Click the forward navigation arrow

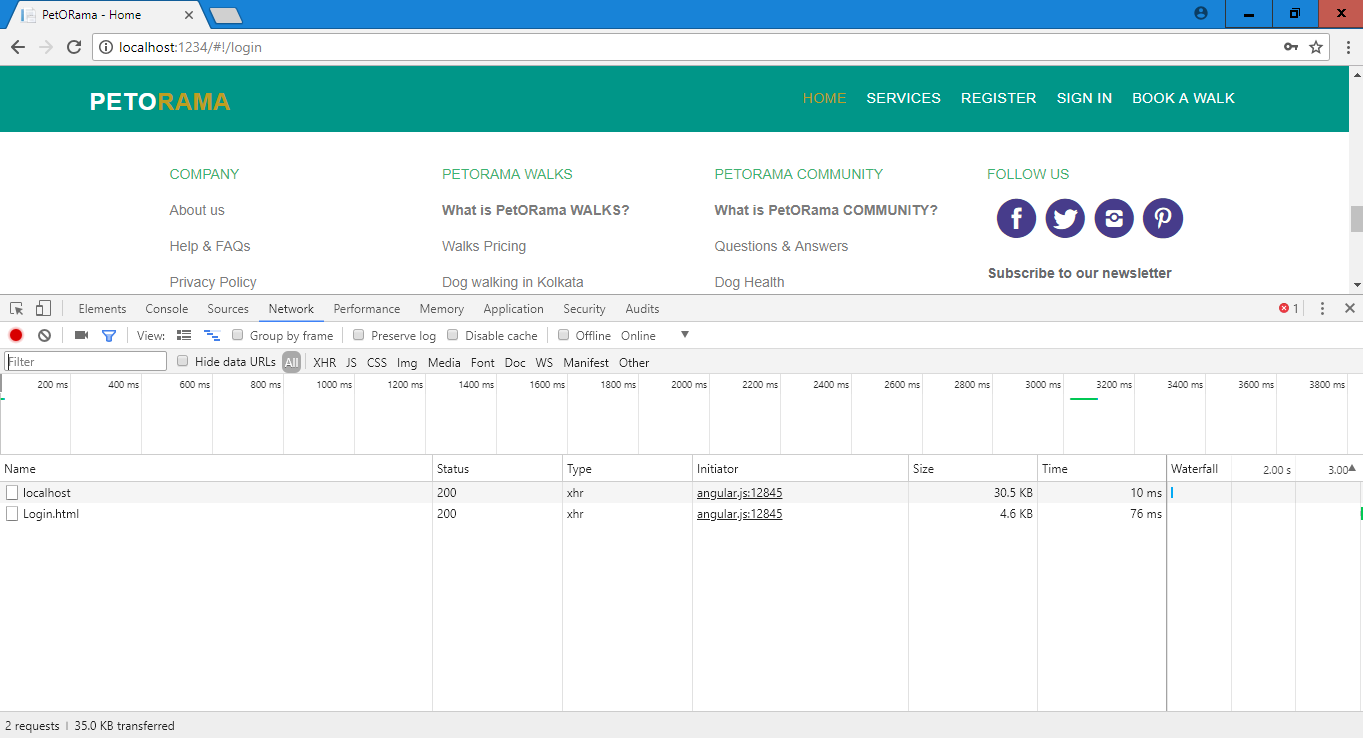pos(46,47)
